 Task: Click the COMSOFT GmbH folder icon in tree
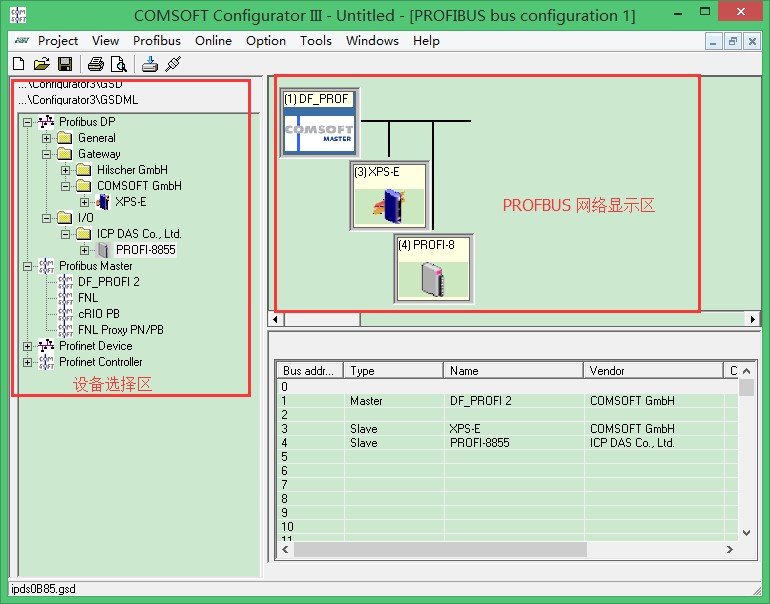coord(84,186)
